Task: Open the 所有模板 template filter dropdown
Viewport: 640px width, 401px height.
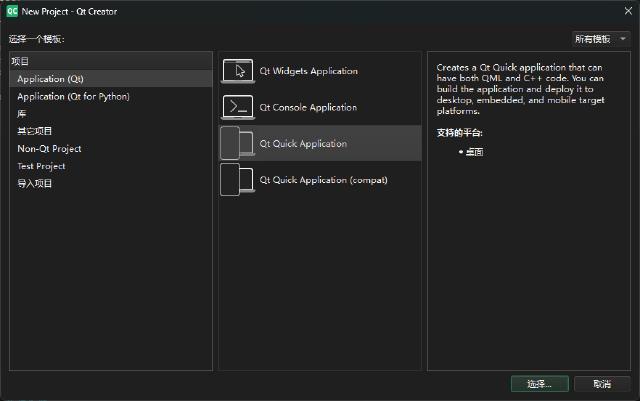Action: pyautogui.click(x=600, y=39)
